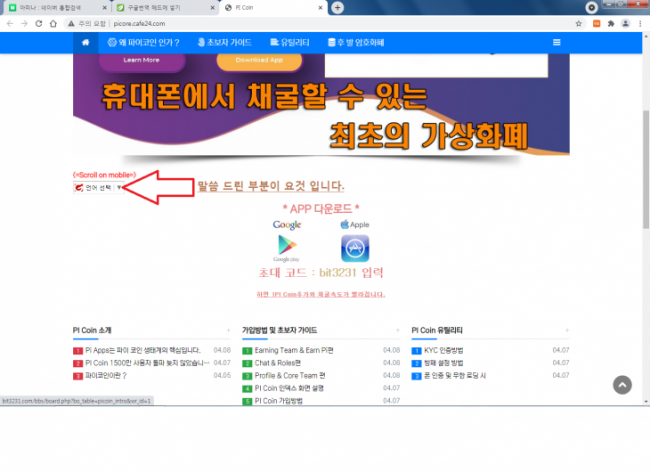Click the APP 다운로드 heading
The image size is (650, 473).
321,209
